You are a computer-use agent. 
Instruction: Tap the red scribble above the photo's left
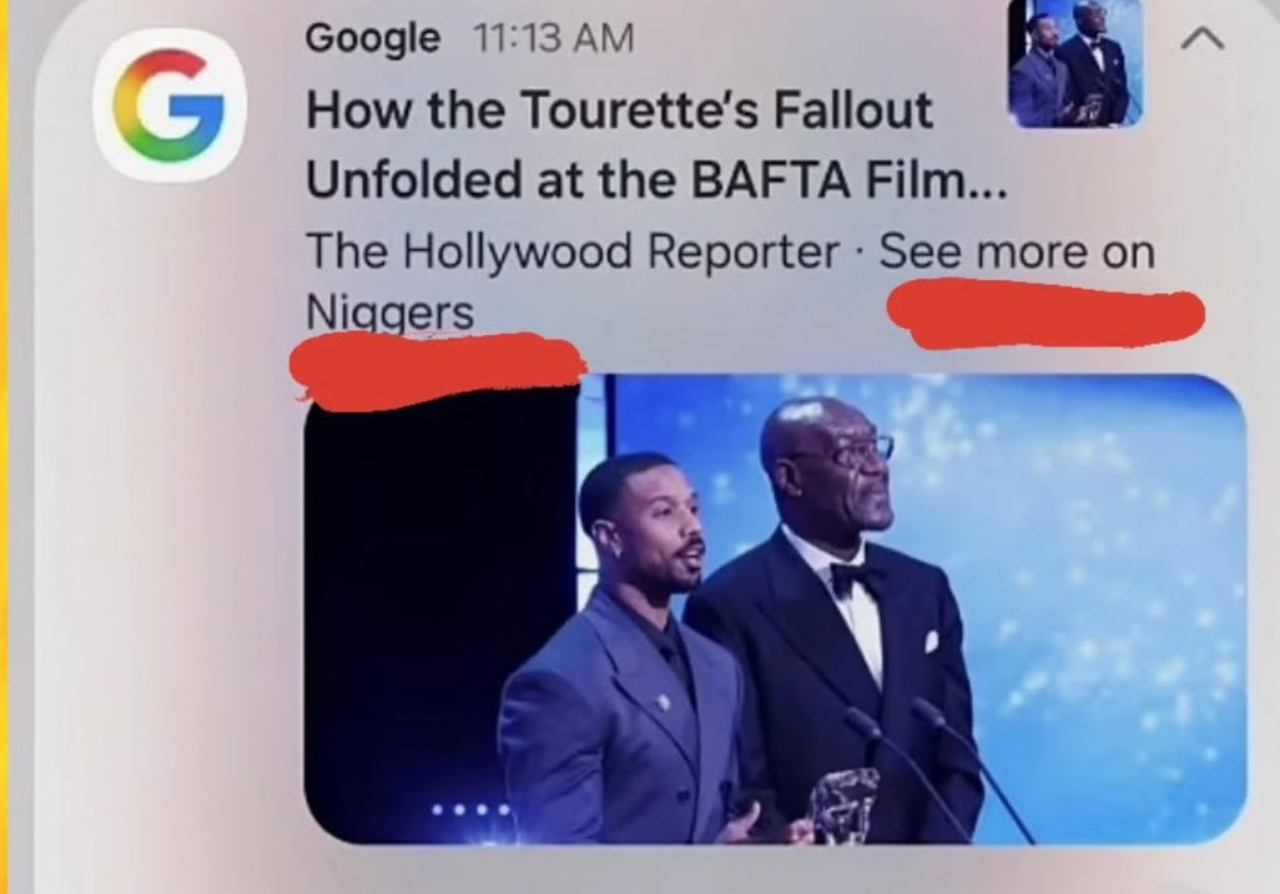[437, 368]
